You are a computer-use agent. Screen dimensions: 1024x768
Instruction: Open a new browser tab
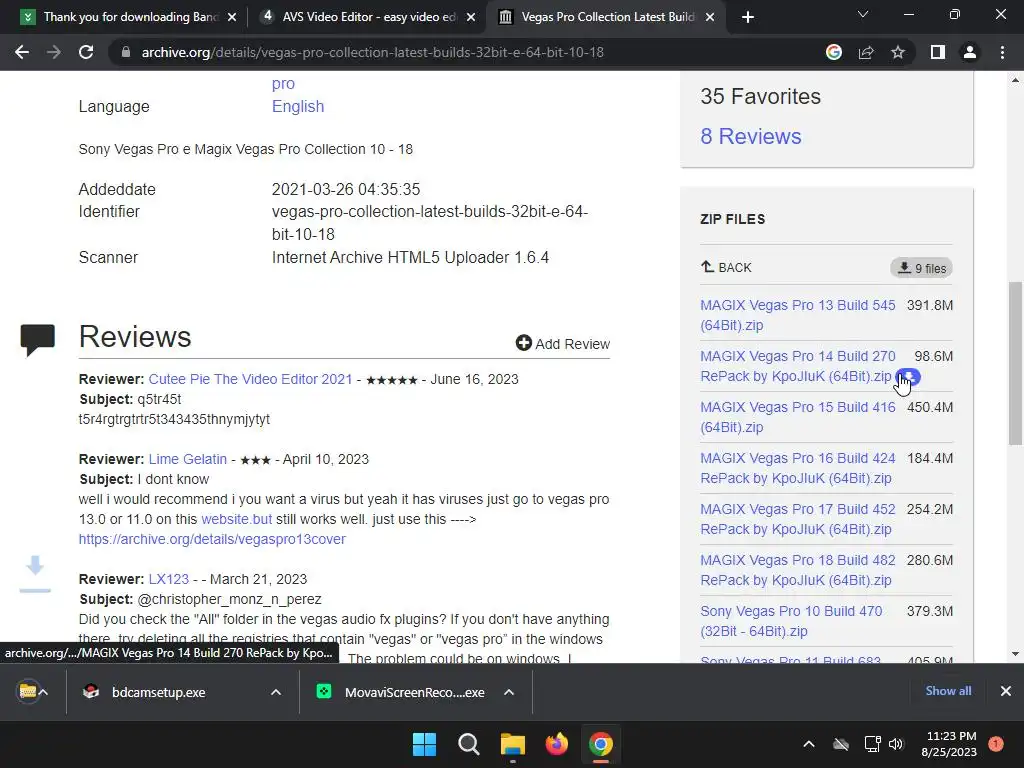(748, 17)
